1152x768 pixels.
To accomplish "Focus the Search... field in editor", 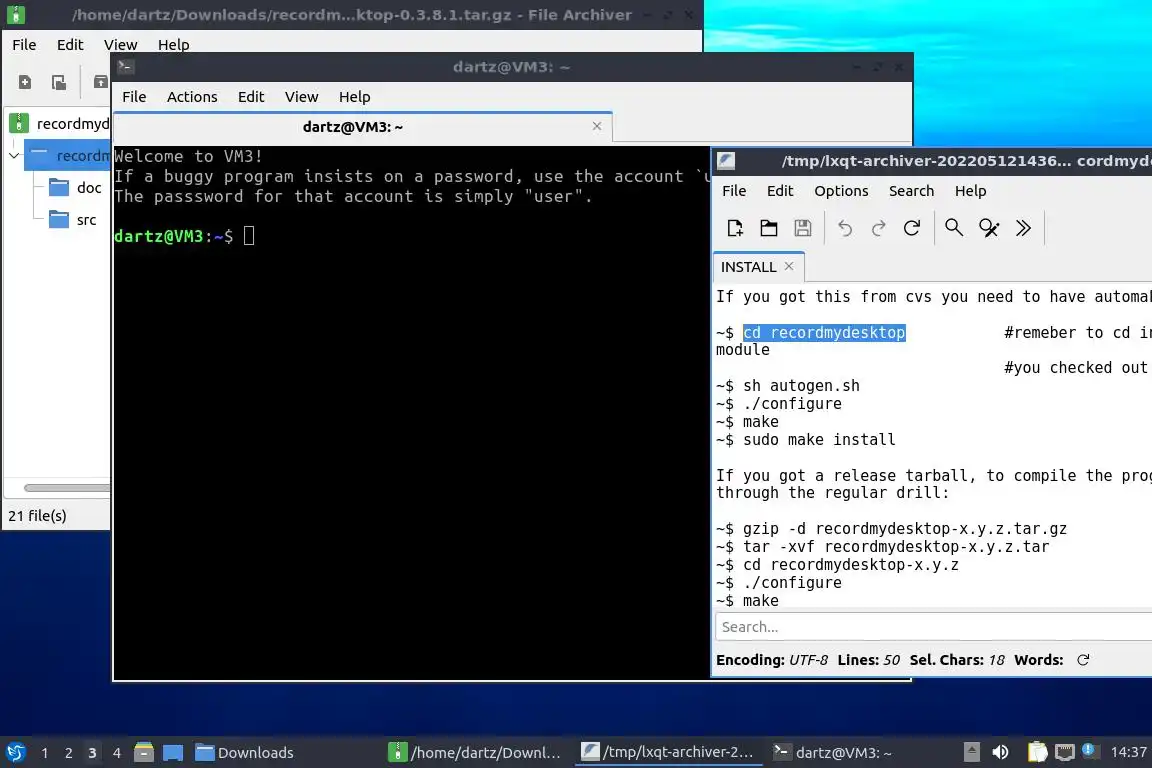I will click(933, 627).
